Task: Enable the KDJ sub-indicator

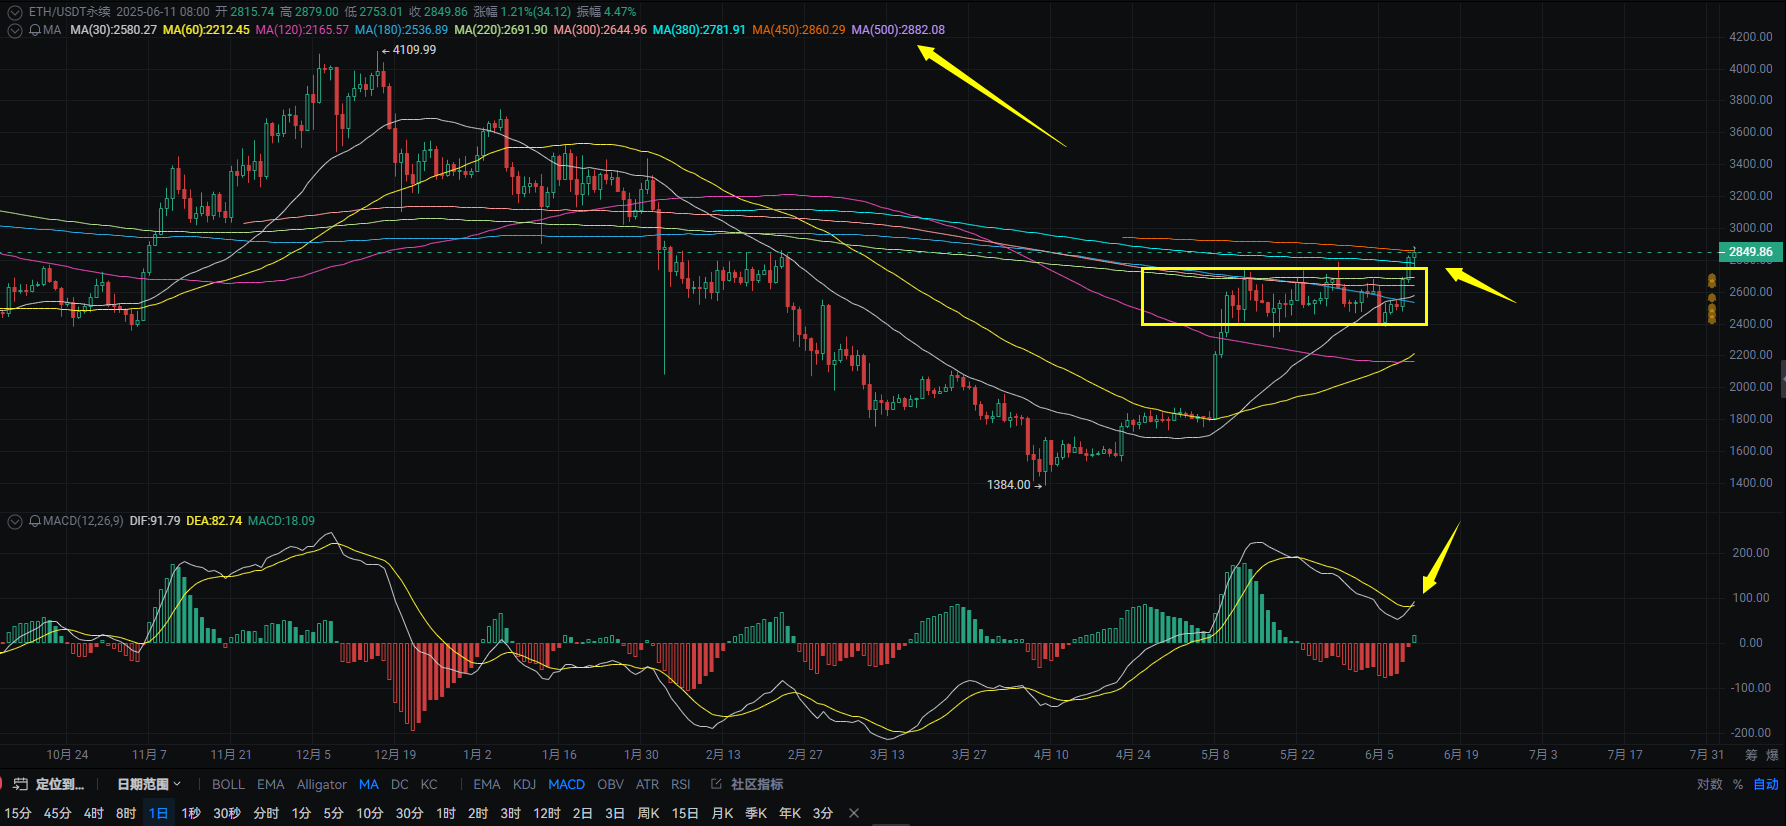Action: click(524, 784)
